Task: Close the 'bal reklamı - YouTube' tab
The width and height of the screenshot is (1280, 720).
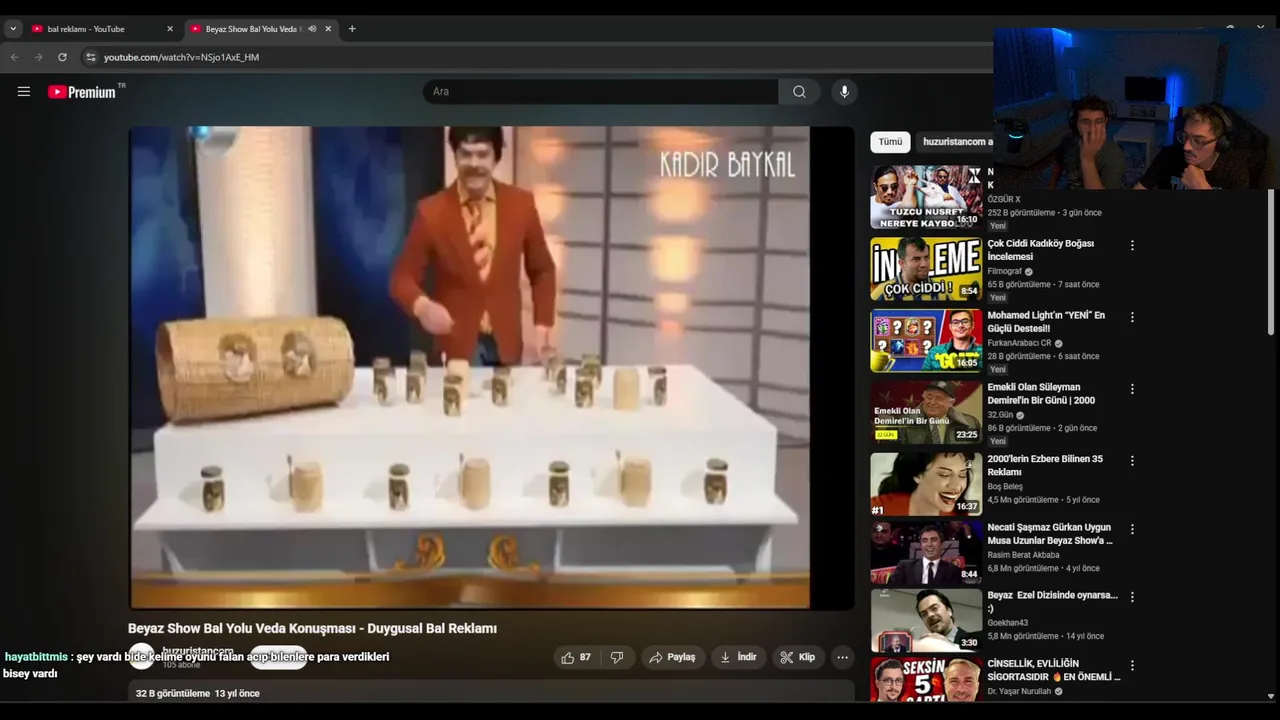Action: (170, 29)
